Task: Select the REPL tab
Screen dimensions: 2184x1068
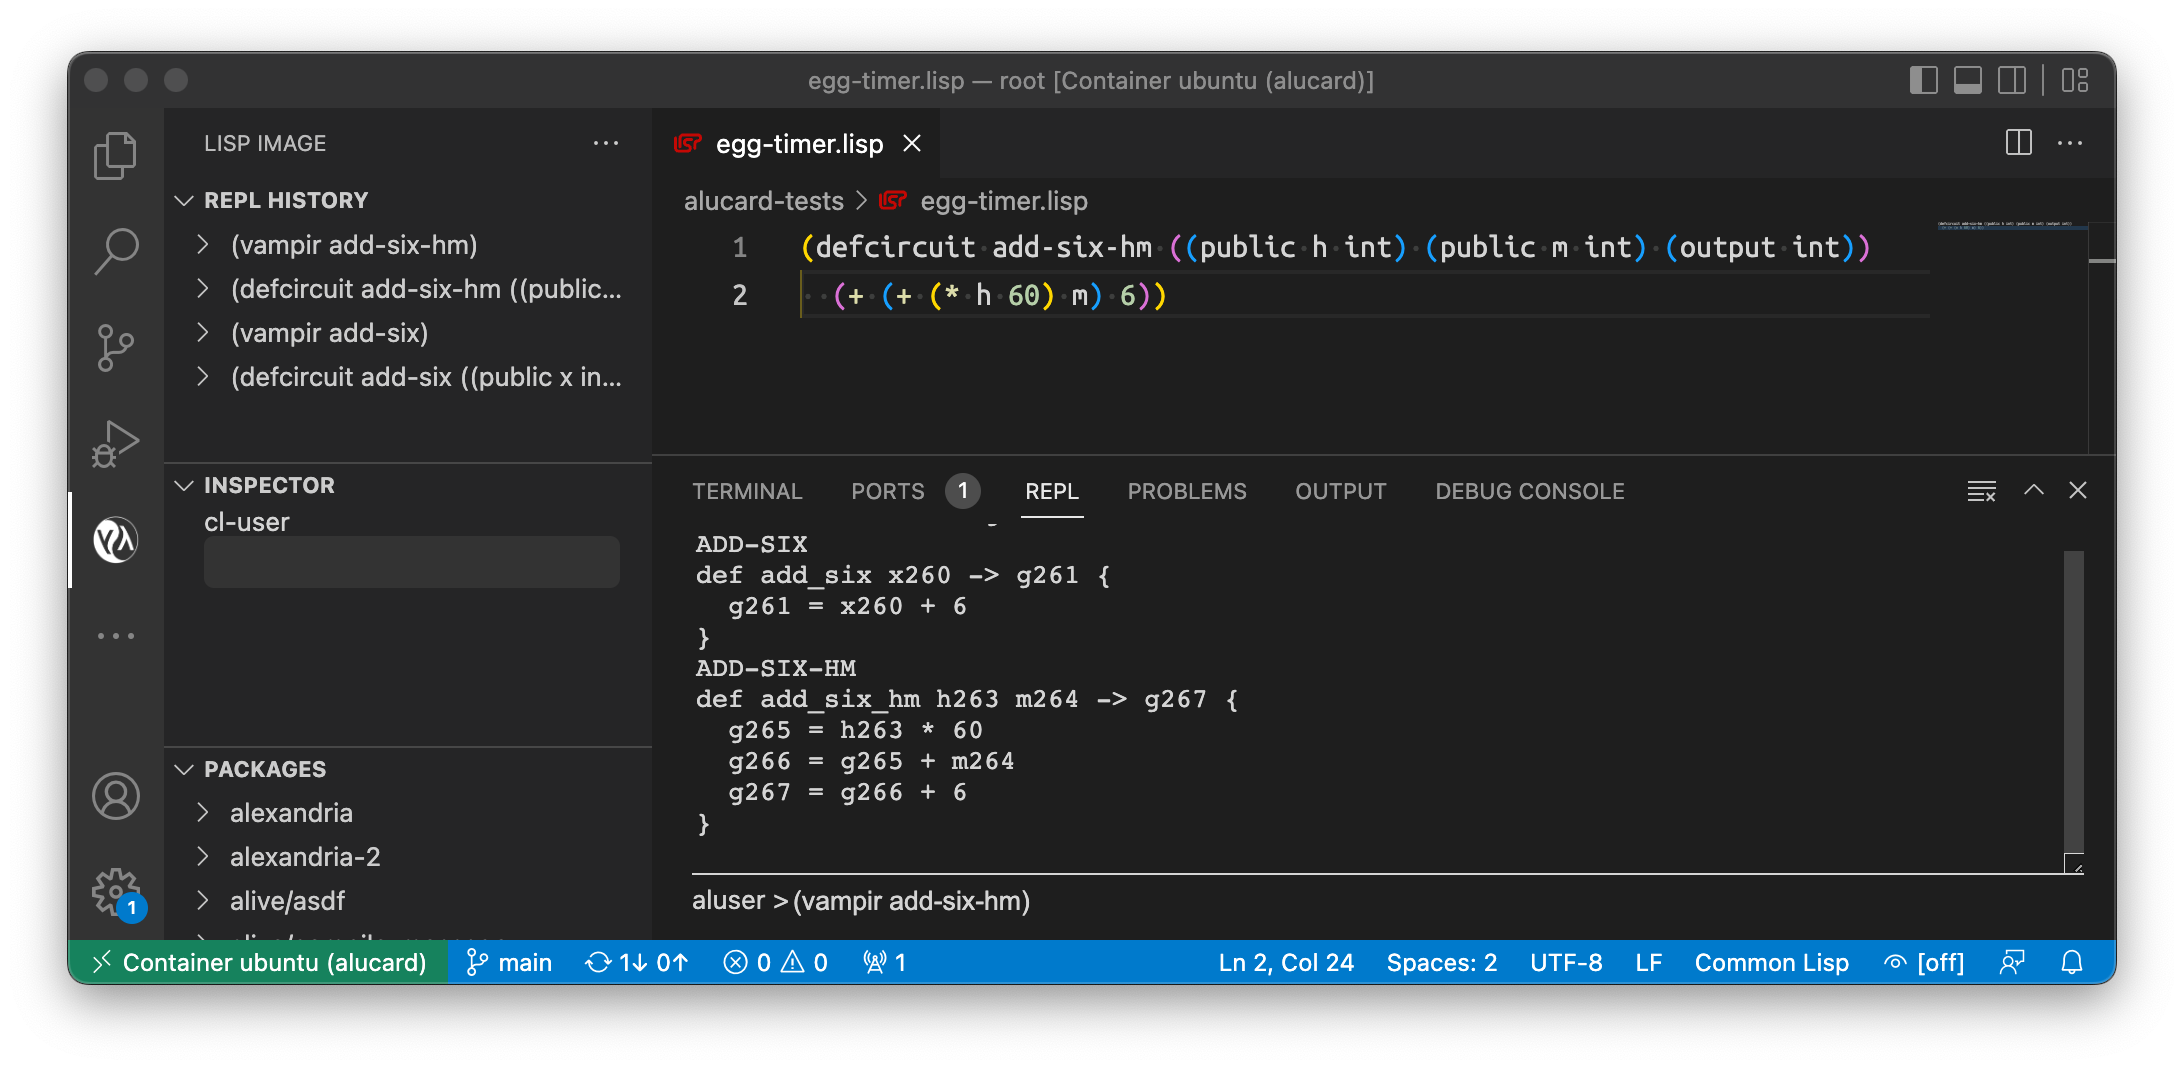Action: 1052,491
